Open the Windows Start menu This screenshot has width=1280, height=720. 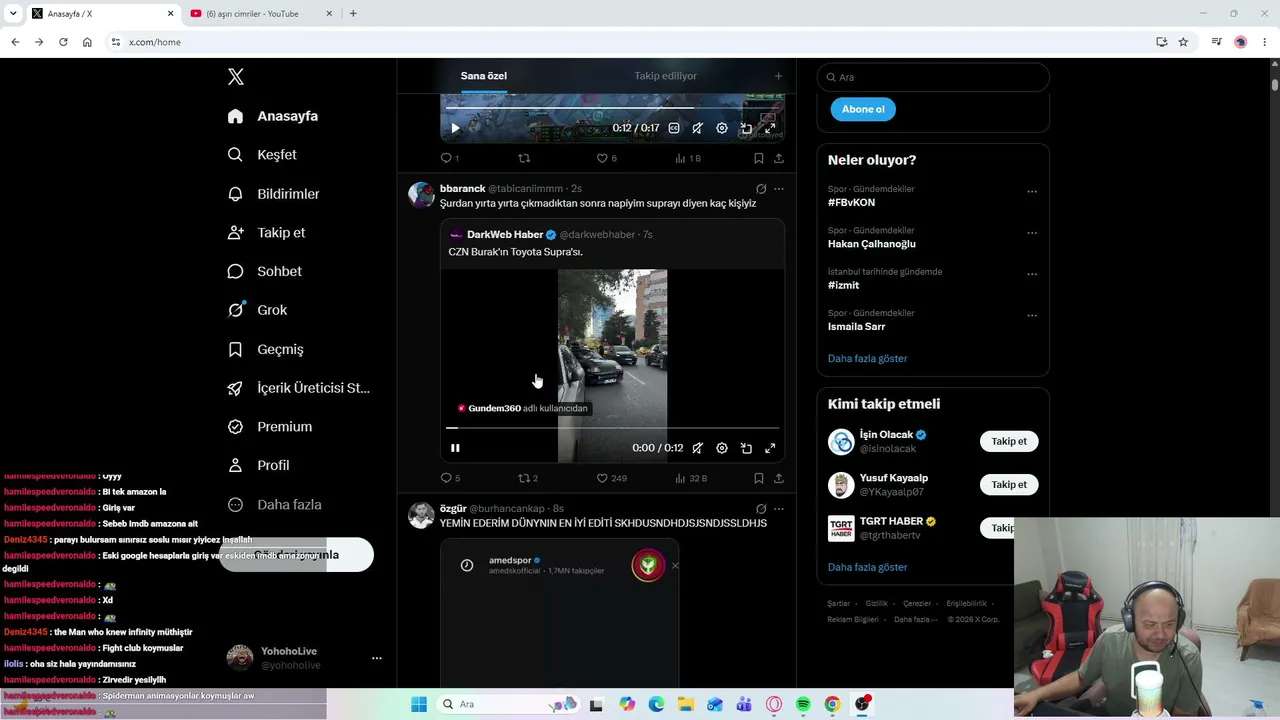click(418, 704)
